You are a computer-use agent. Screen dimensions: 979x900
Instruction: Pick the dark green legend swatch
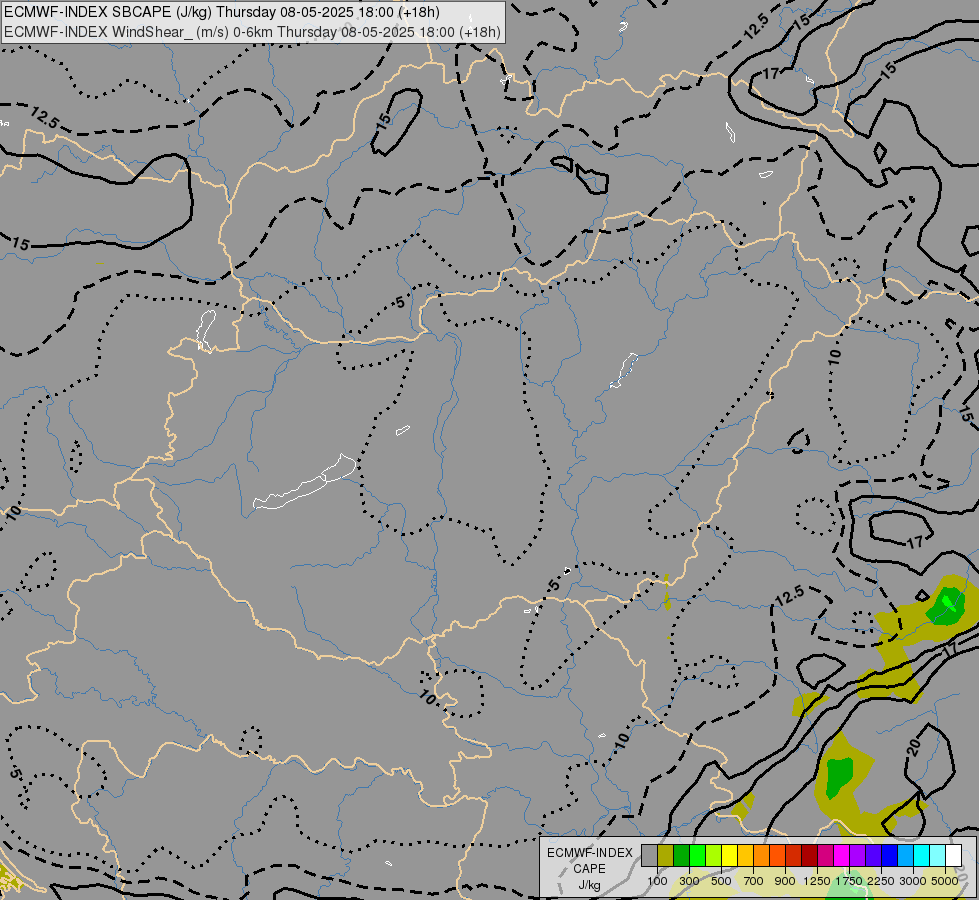click(x=682, y=855)
